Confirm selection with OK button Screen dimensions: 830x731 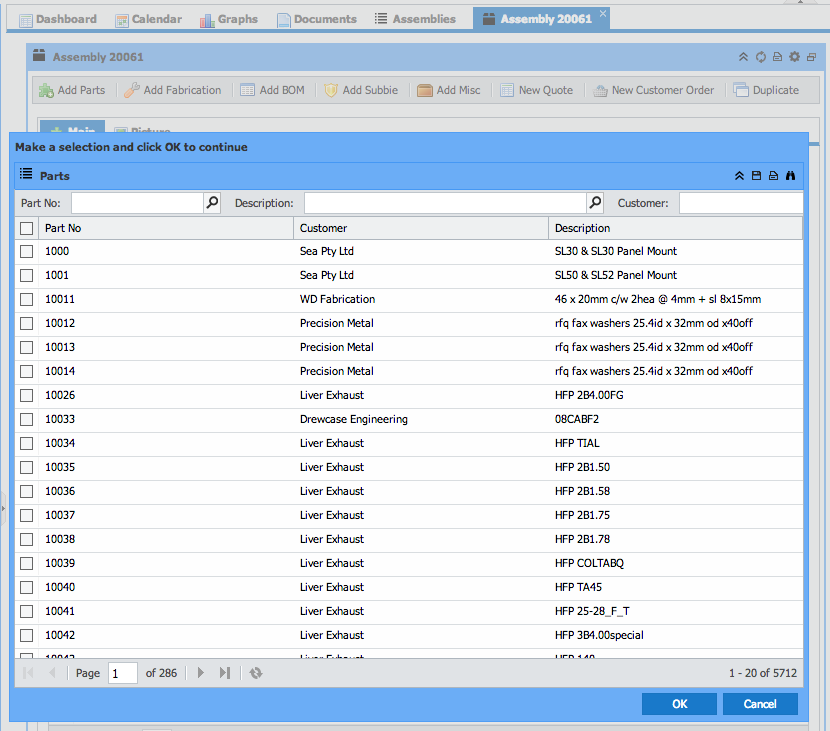[679, 704]
